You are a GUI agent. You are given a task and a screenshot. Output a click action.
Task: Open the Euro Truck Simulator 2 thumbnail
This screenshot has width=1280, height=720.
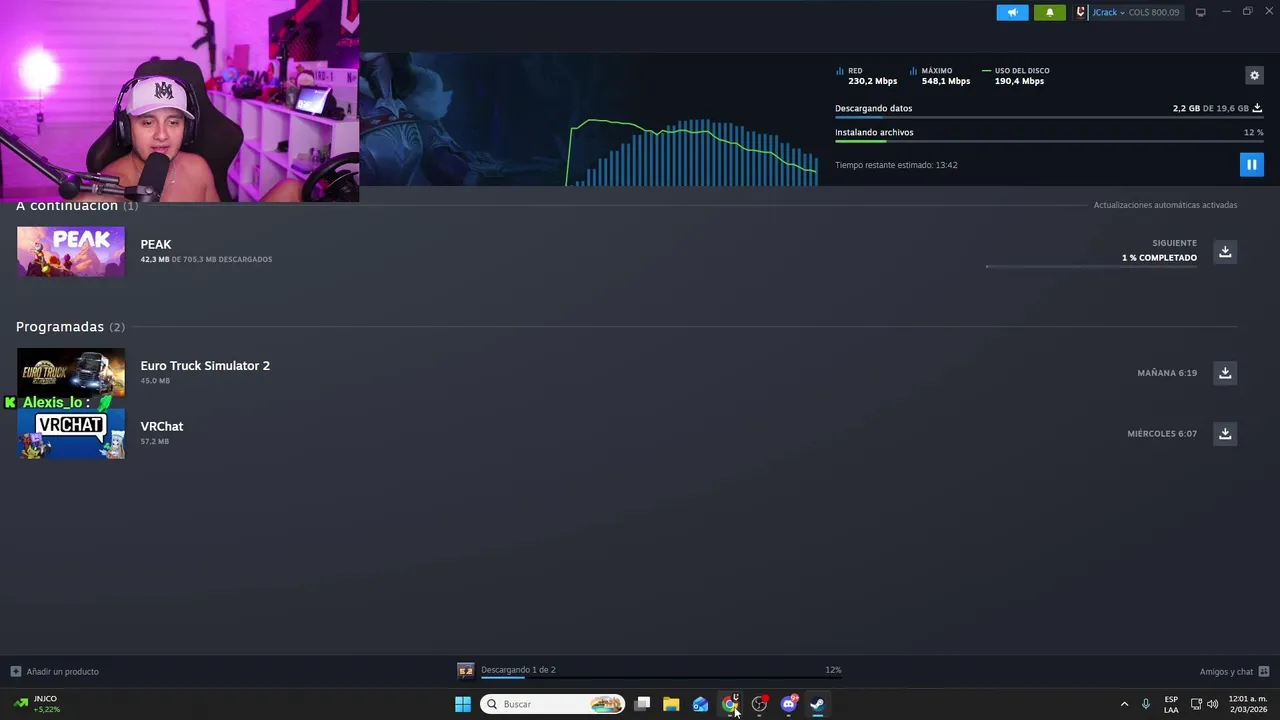(71, 372)
